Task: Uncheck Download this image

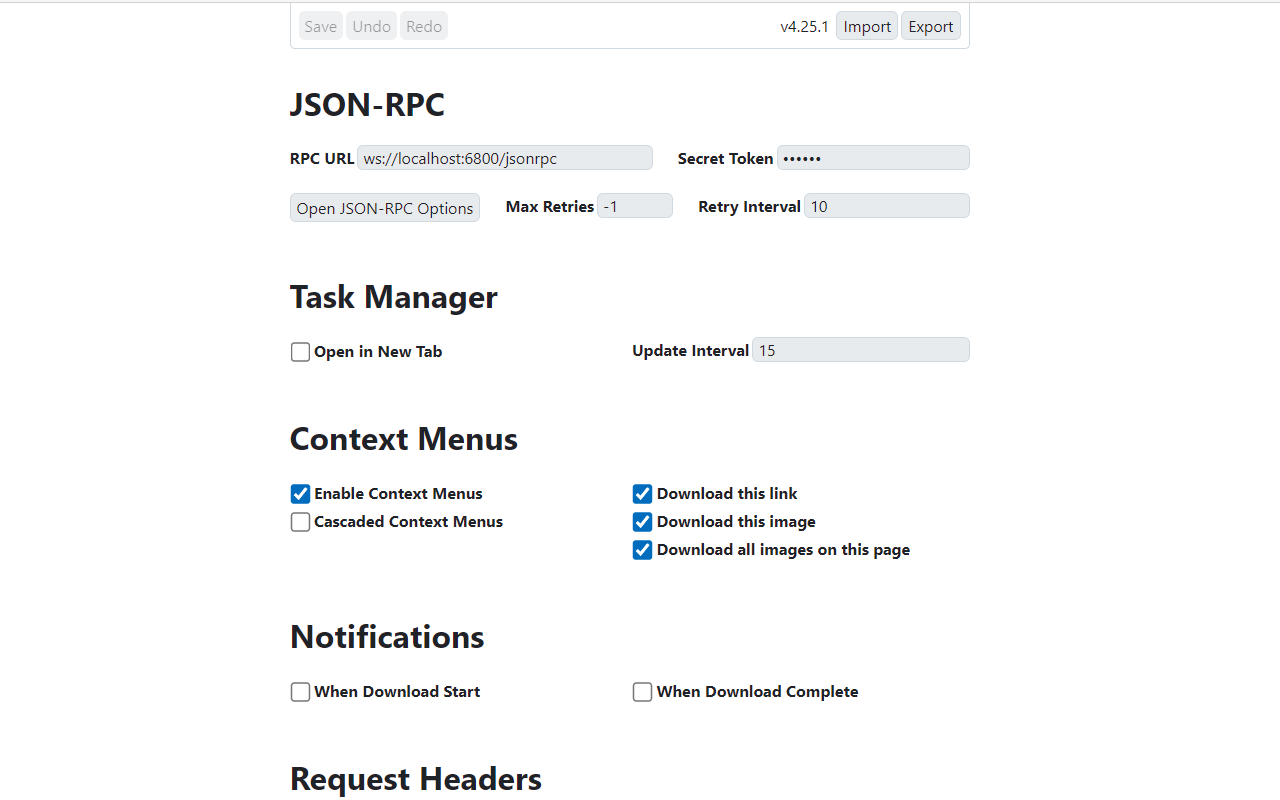Action: (x=642, y=521)
